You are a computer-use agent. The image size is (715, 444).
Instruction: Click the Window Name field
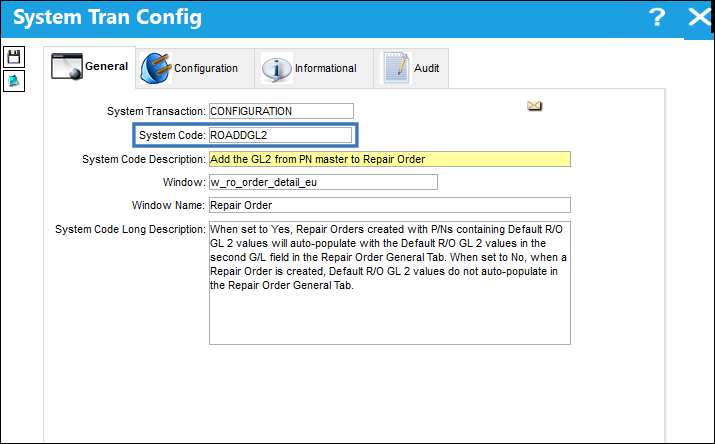coord(389,205)
